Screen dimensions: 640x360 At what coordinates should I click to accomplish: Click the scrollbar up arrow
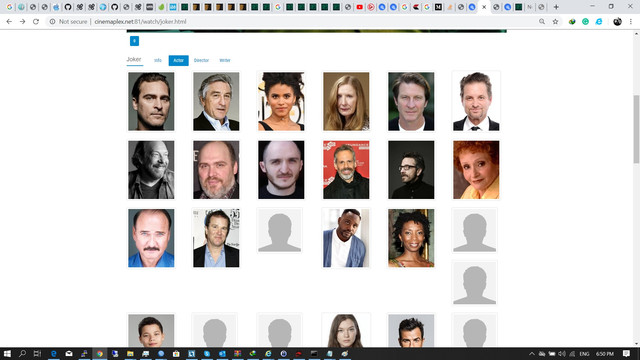[636, 33]
